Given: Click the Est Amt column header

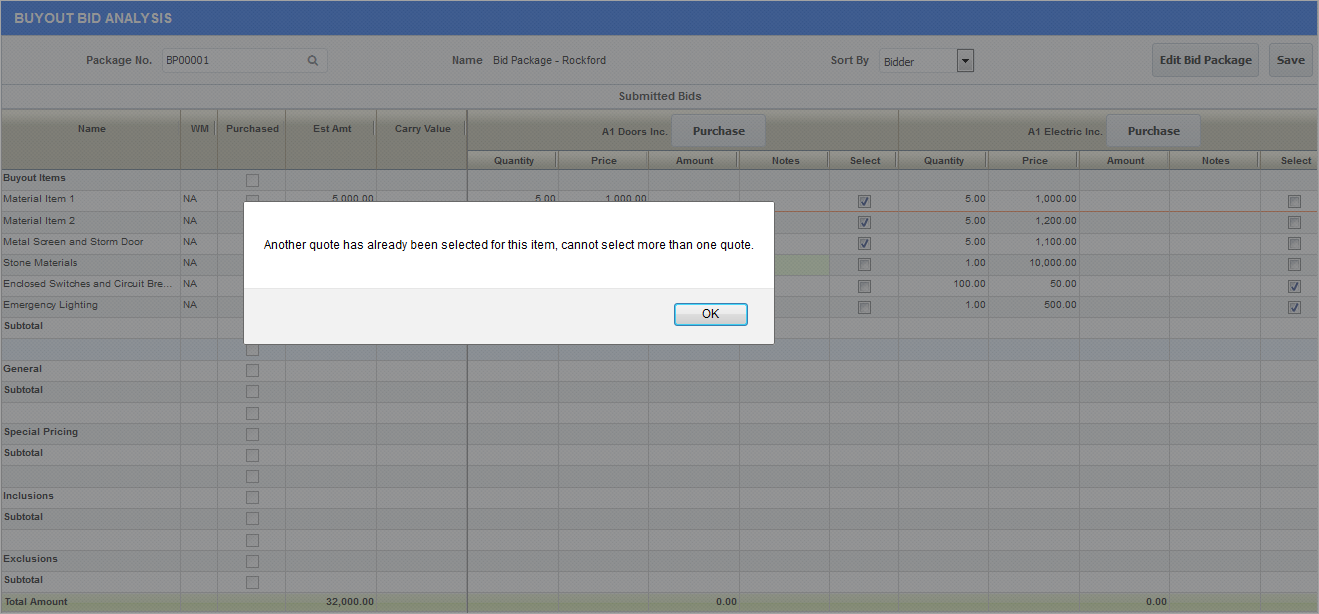Looking at the screenshot, I should click(330, 129).
